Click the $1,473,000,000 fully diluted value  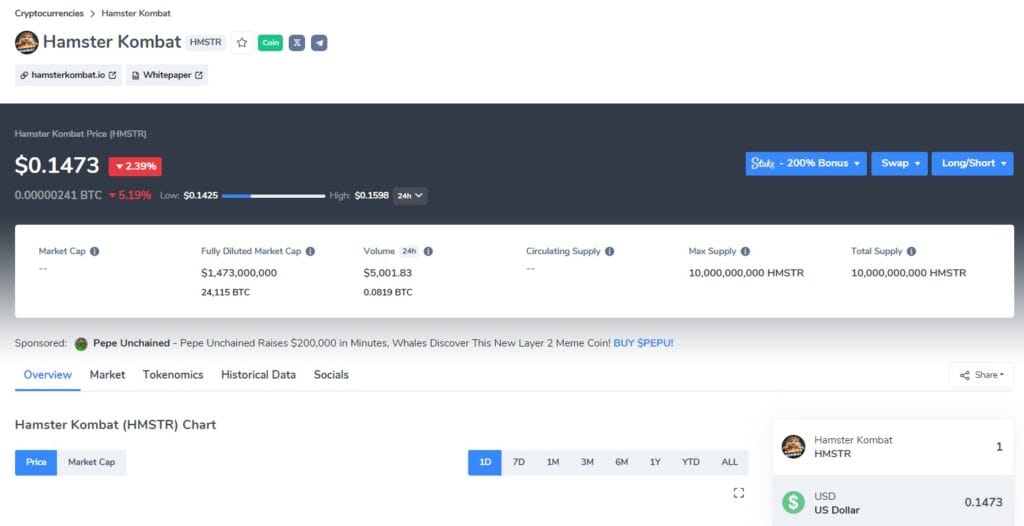click(239, 273)
